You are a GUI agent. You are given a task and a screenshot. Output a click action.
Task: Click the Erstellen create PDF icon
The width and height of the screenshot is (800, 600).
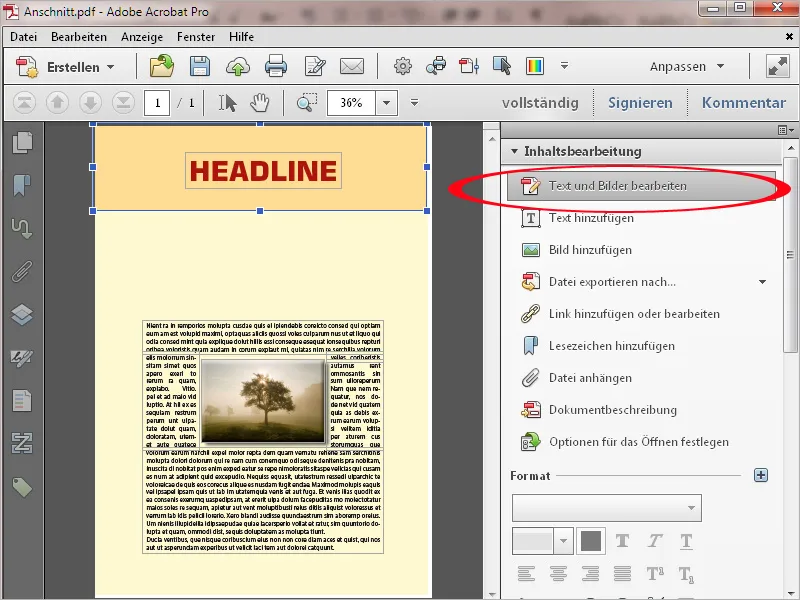27,67
